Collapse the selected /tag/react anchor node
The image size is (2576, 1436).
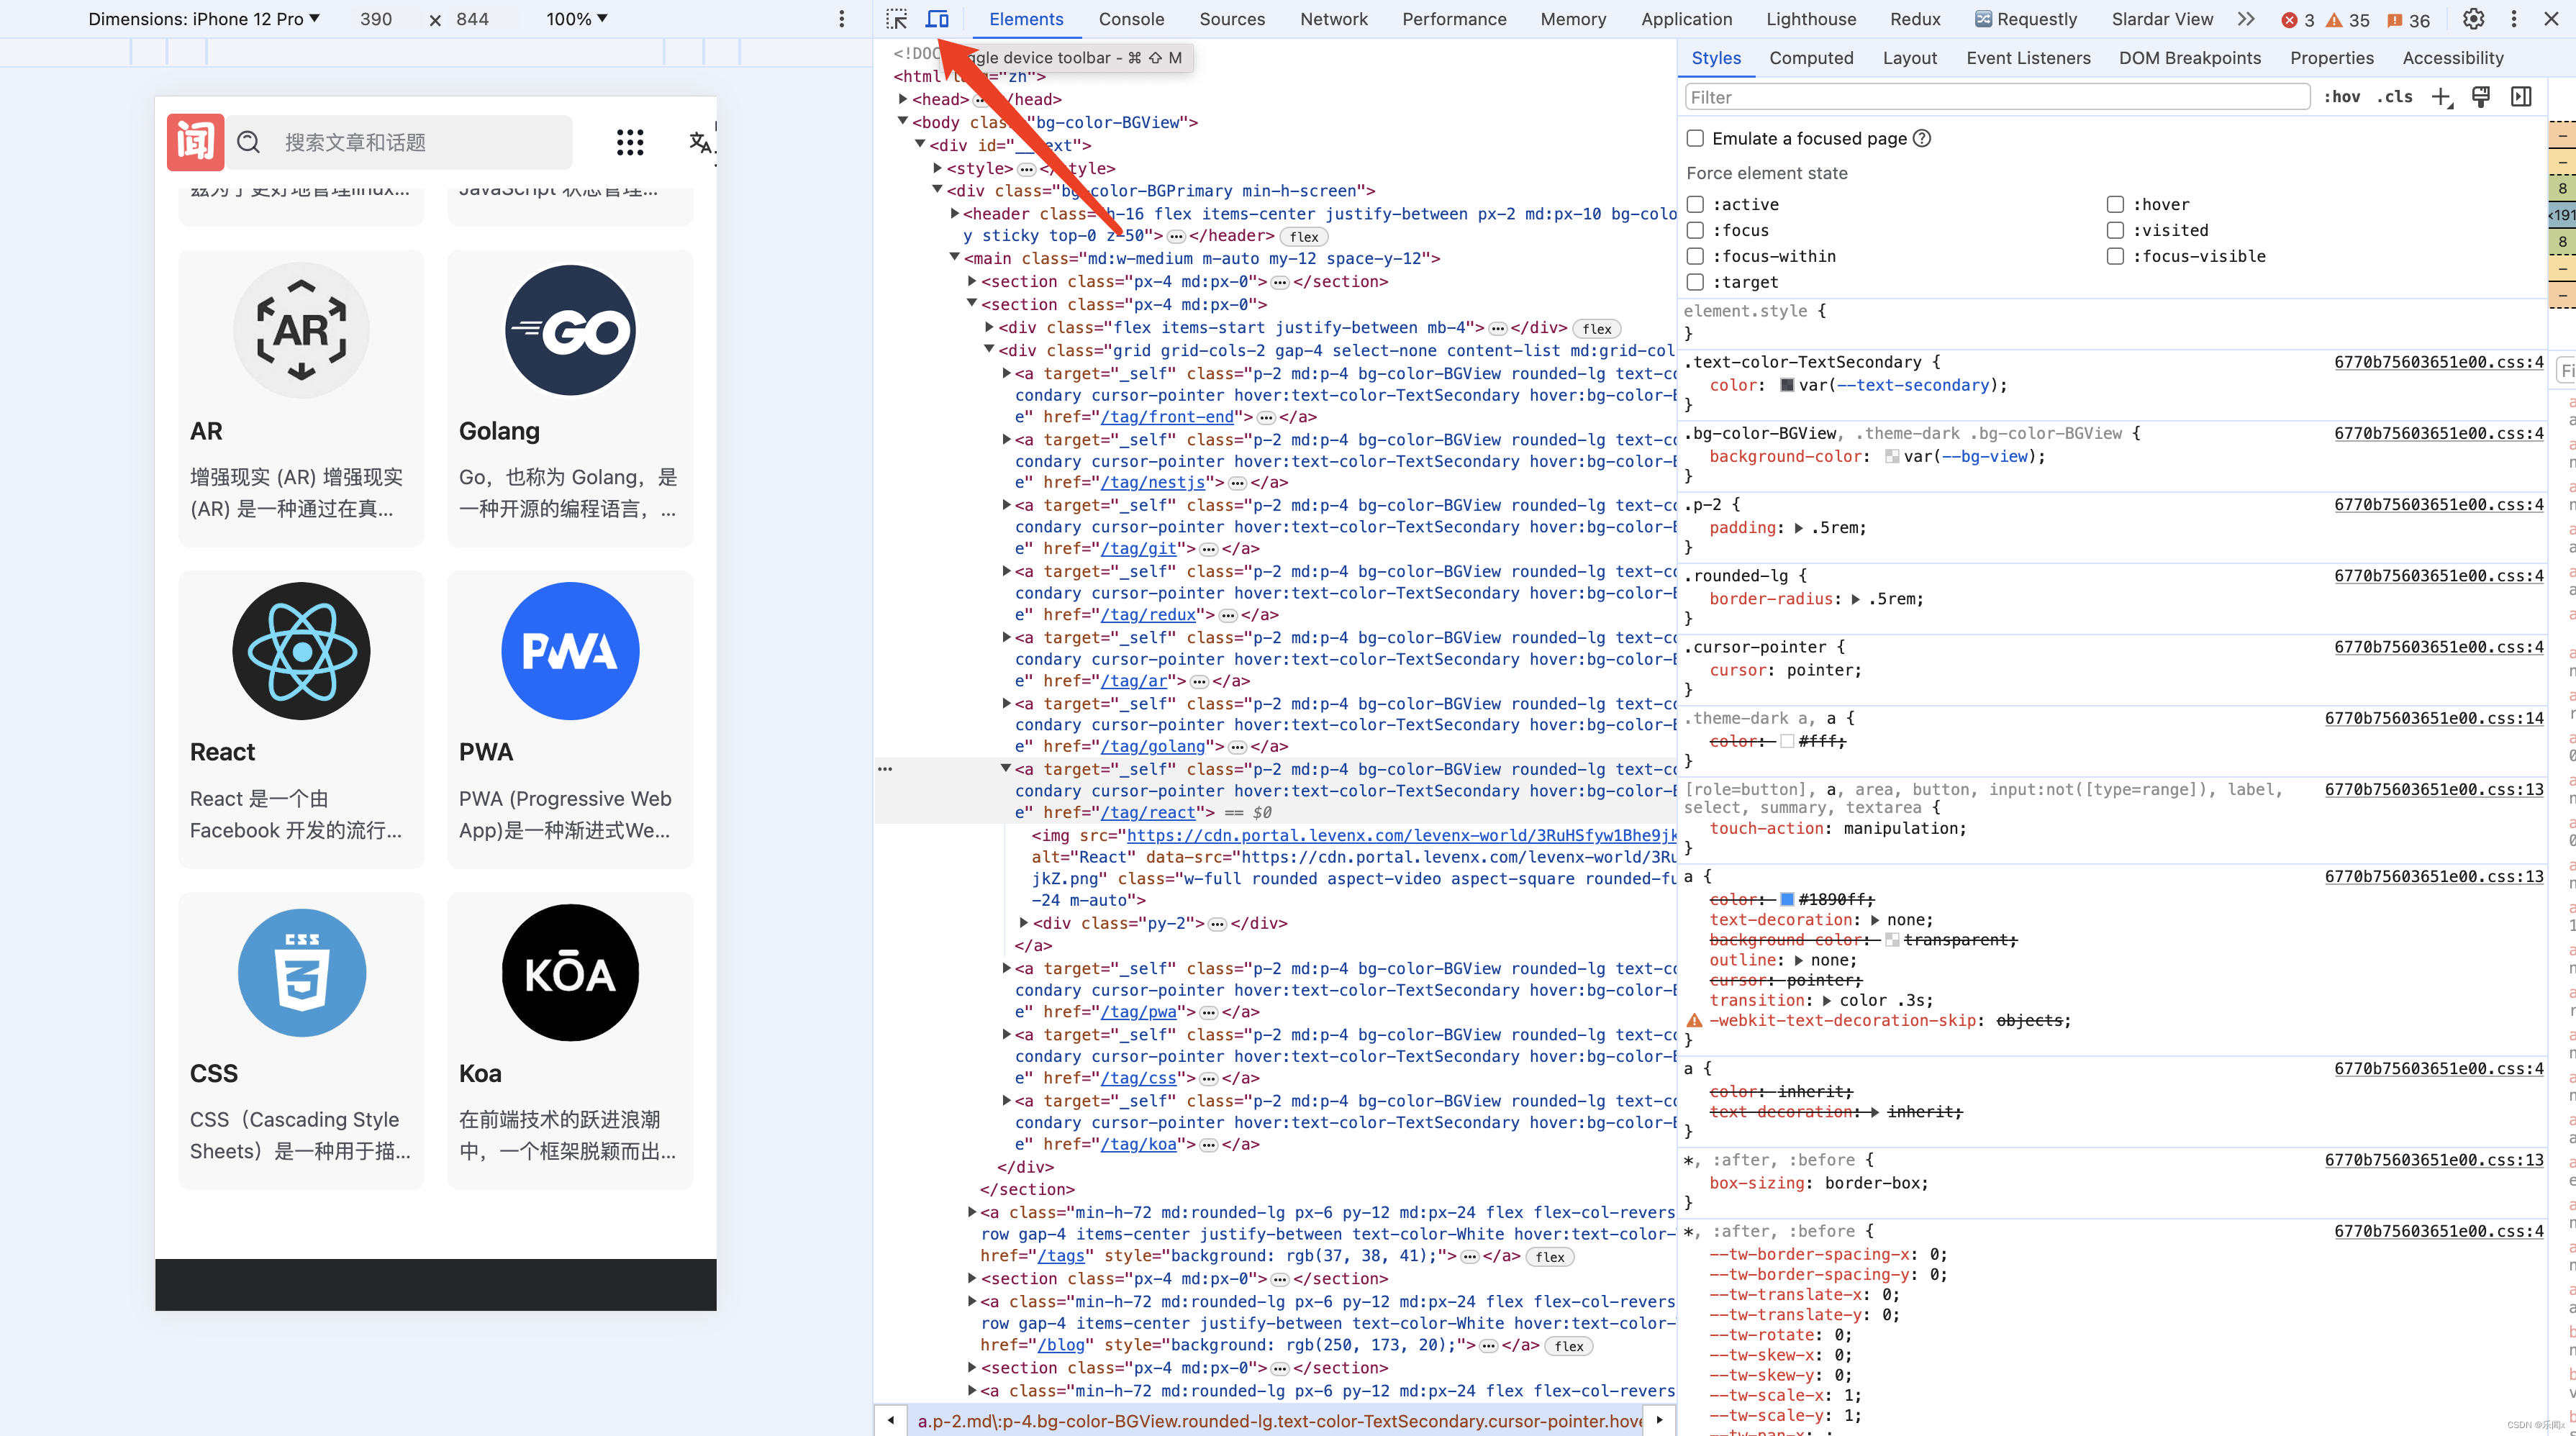[x=1006, y=769]
